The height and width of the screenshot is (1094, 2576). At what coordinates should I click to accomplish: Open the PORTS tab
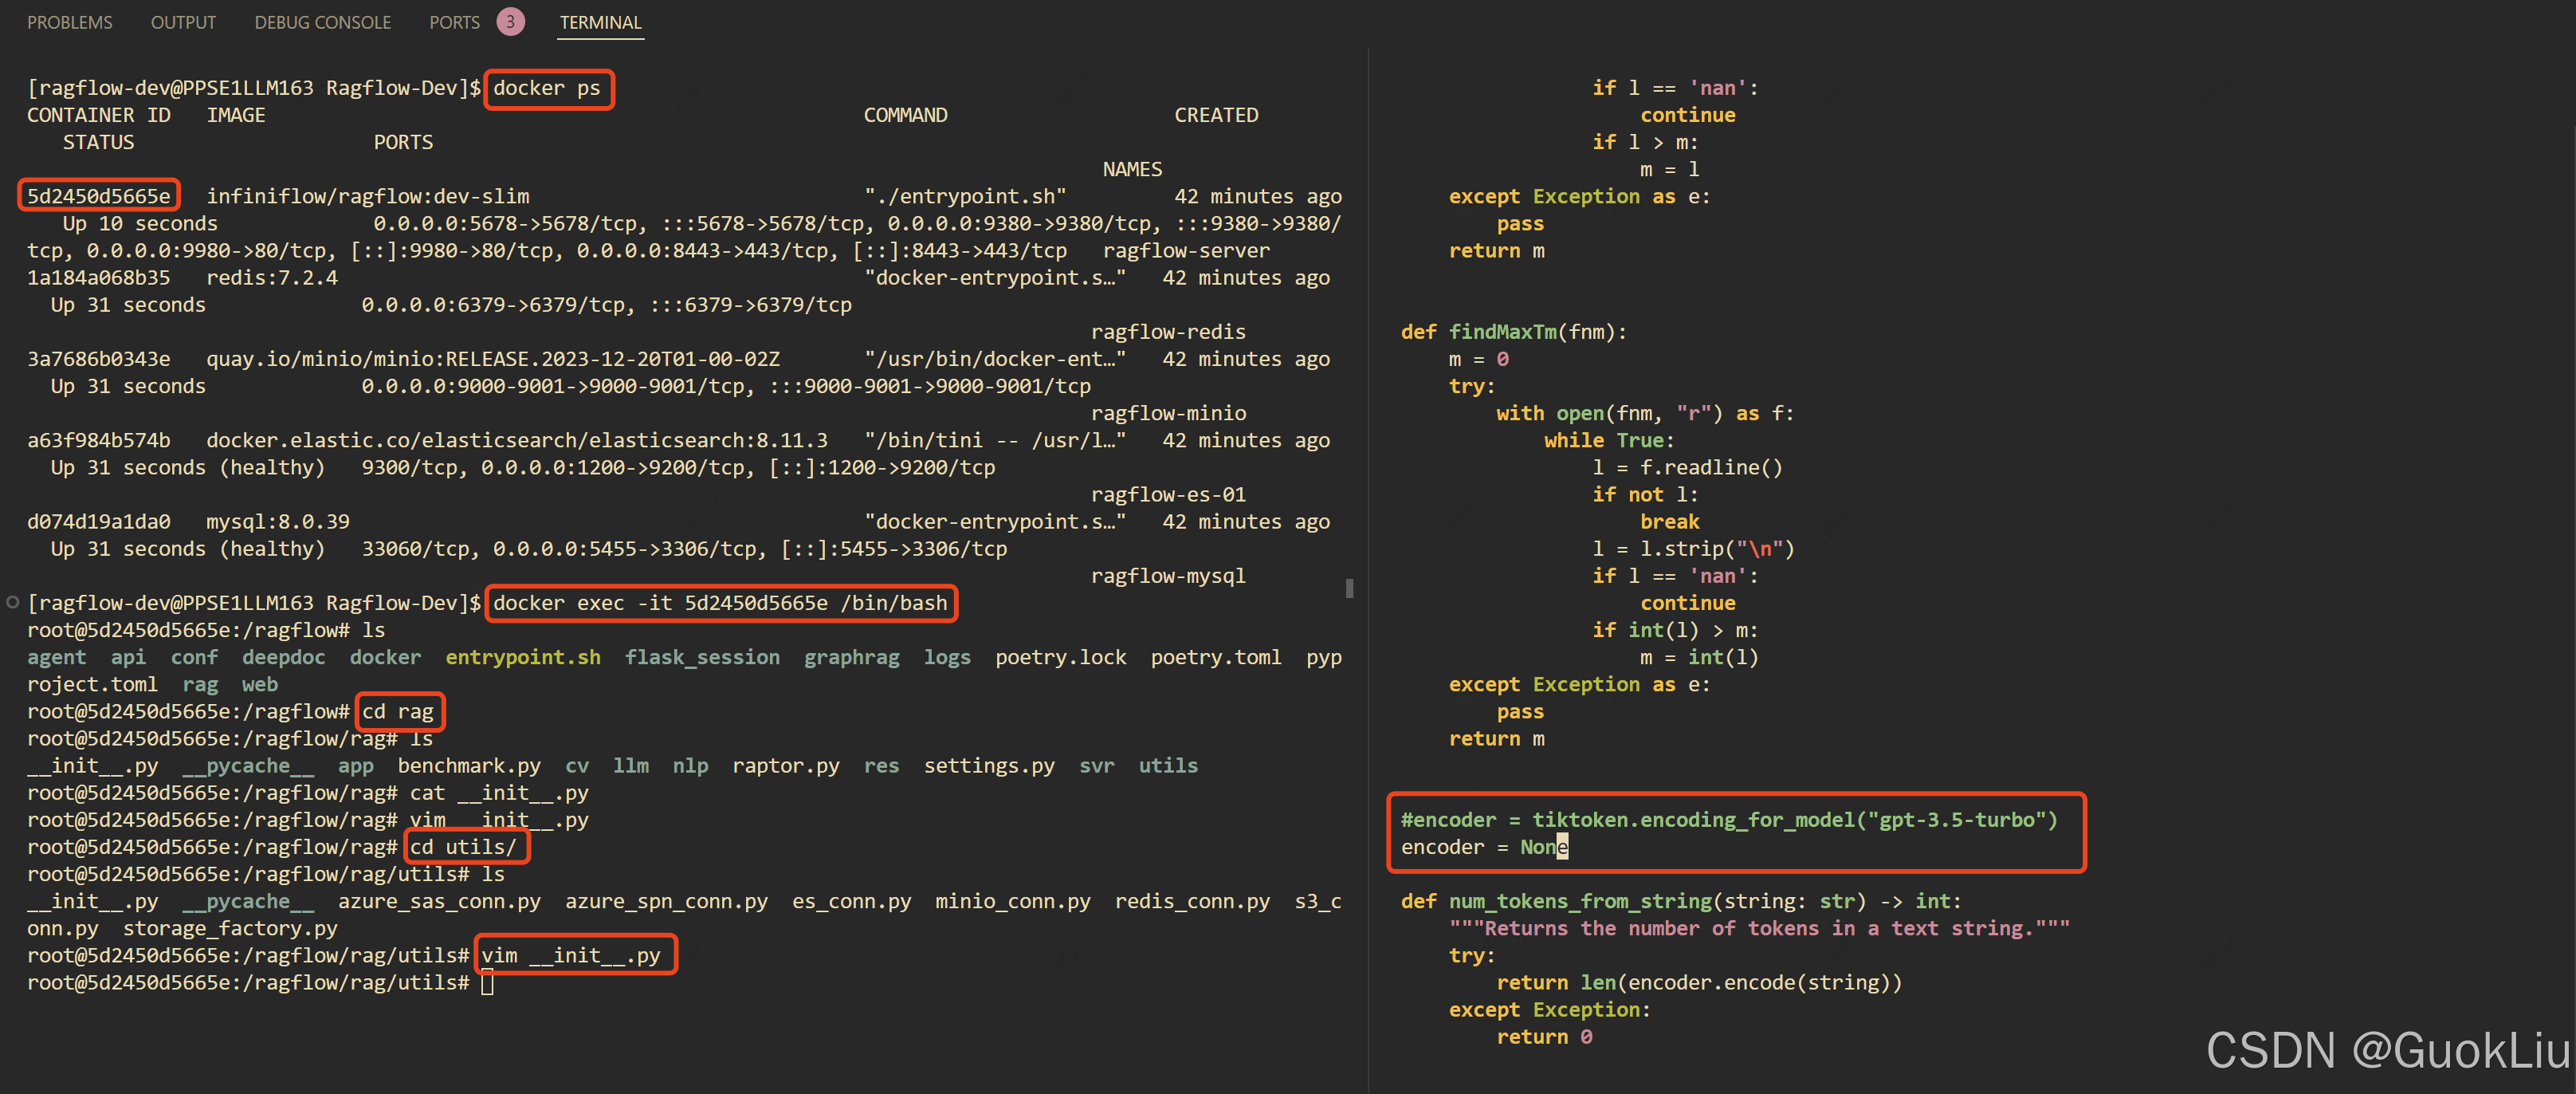tap(454, 22)
